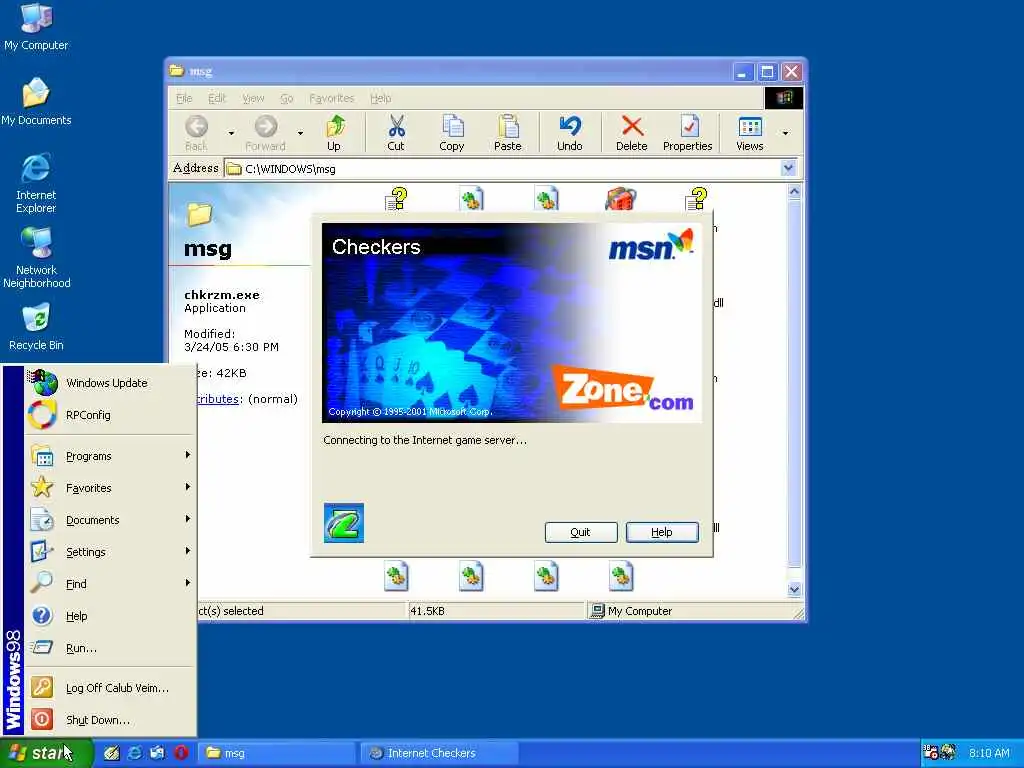
Task: Open the Views dropdown arrow
Action: tap(786, 133)
